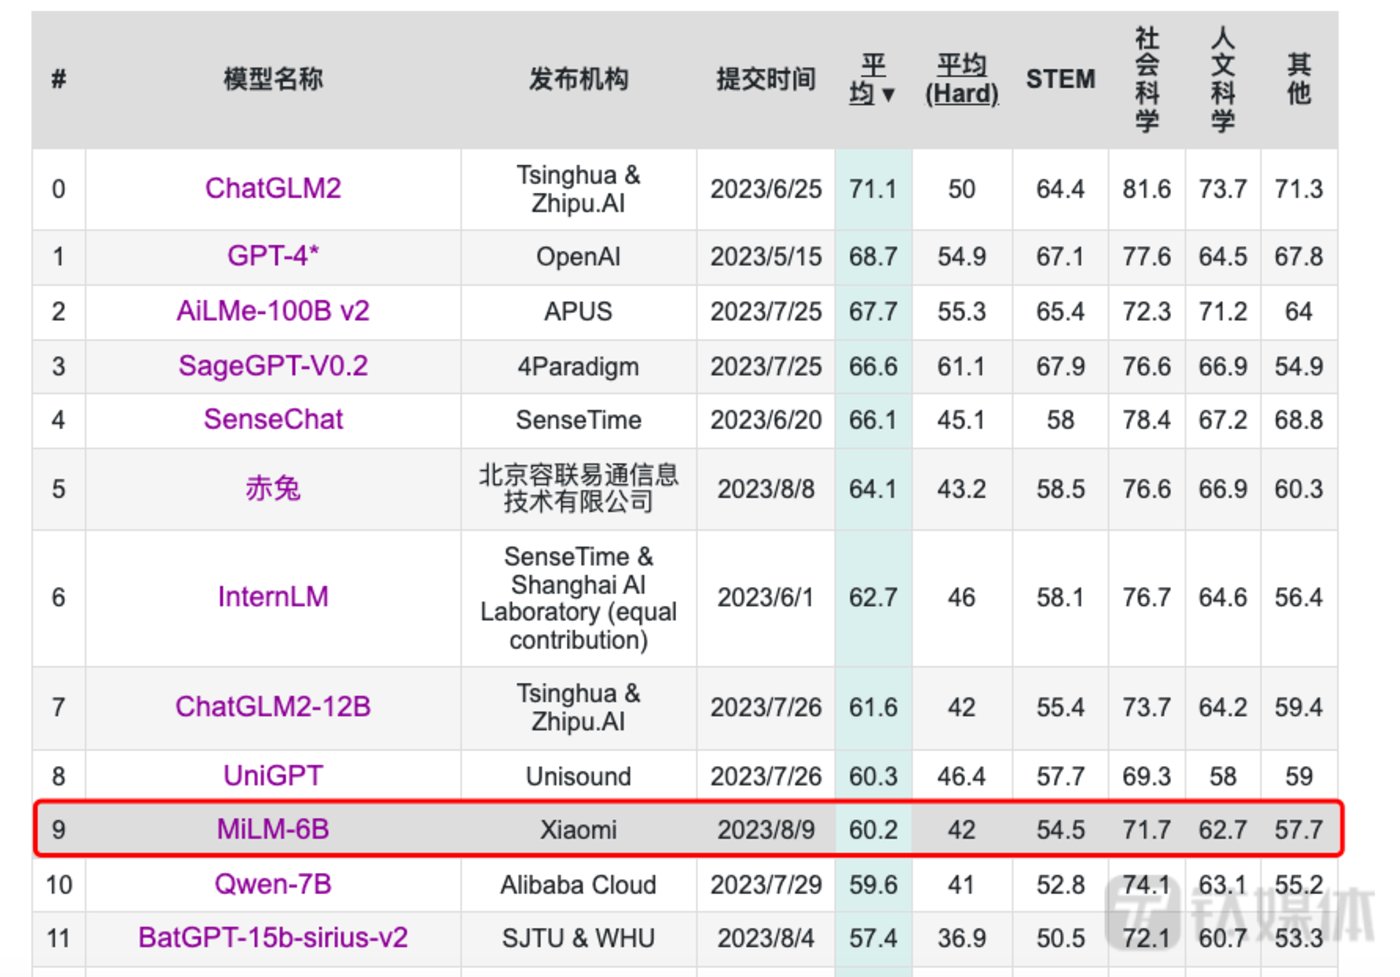Sort by the 平均(Hard) column header
1400x977 pixels.
click(x=961, y=79)
